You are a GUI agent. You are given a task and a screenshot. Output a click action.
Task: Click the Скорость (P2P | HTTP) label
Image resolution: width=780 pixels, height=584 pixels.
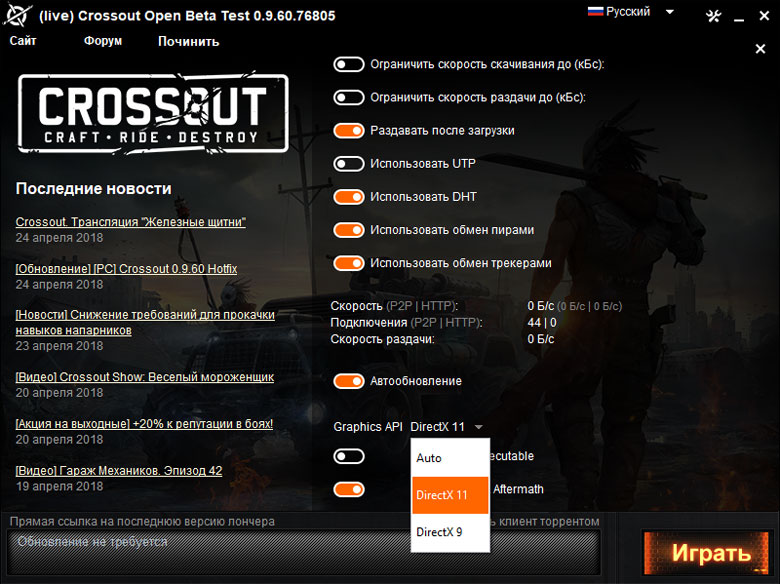[x=394, y=305]
